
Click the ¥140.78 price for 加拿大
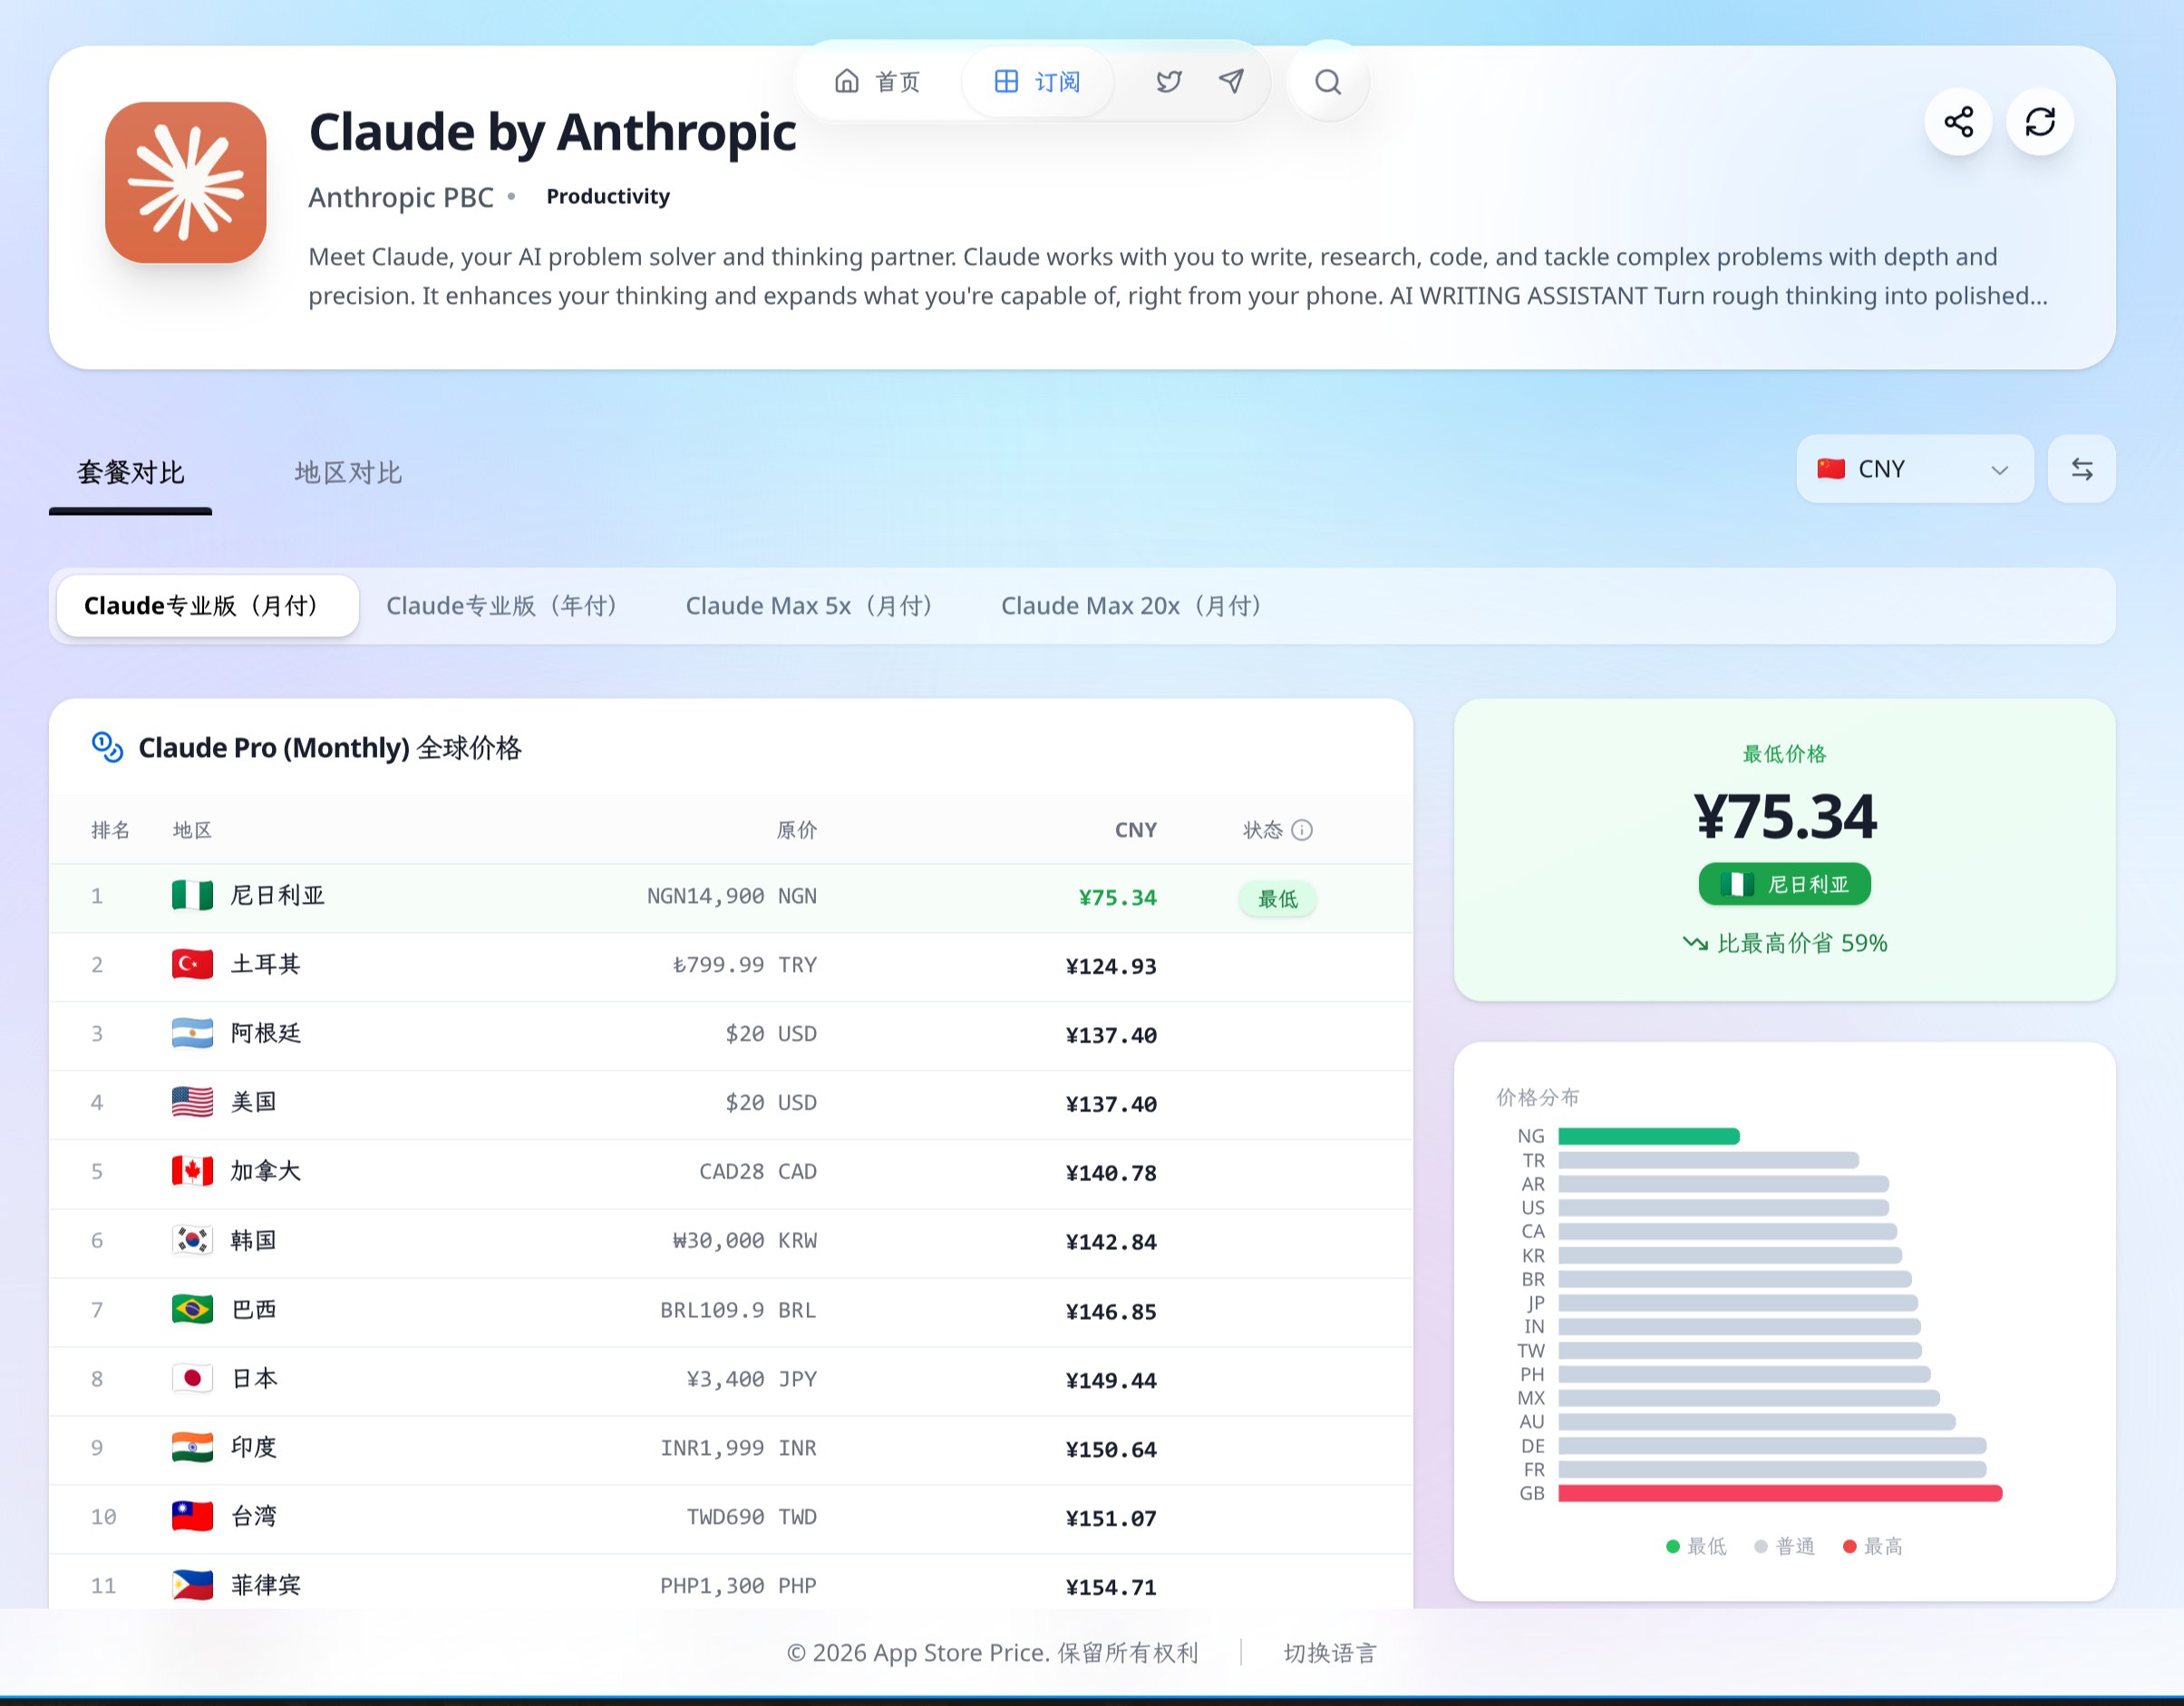pos(1111,1174)
